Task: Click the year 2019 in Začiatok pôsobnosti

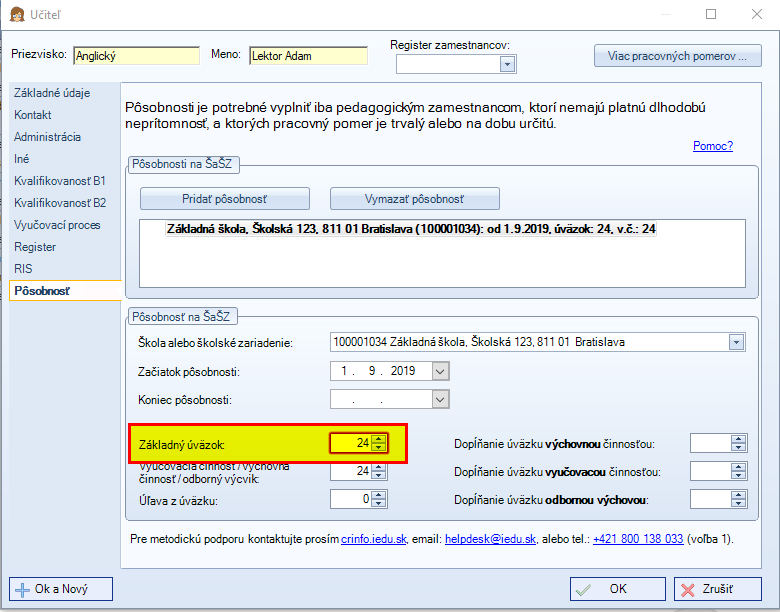Action: click(x=403, y=371)
